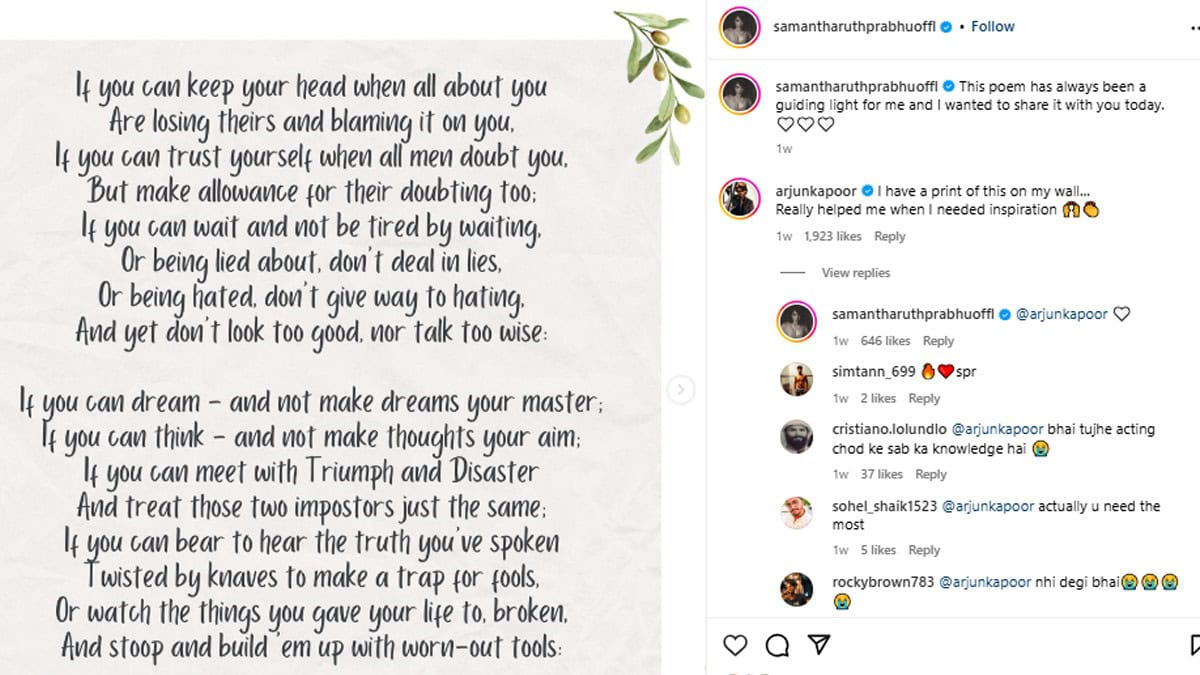Reply to arjunkapoor's comment

[889, 237]
